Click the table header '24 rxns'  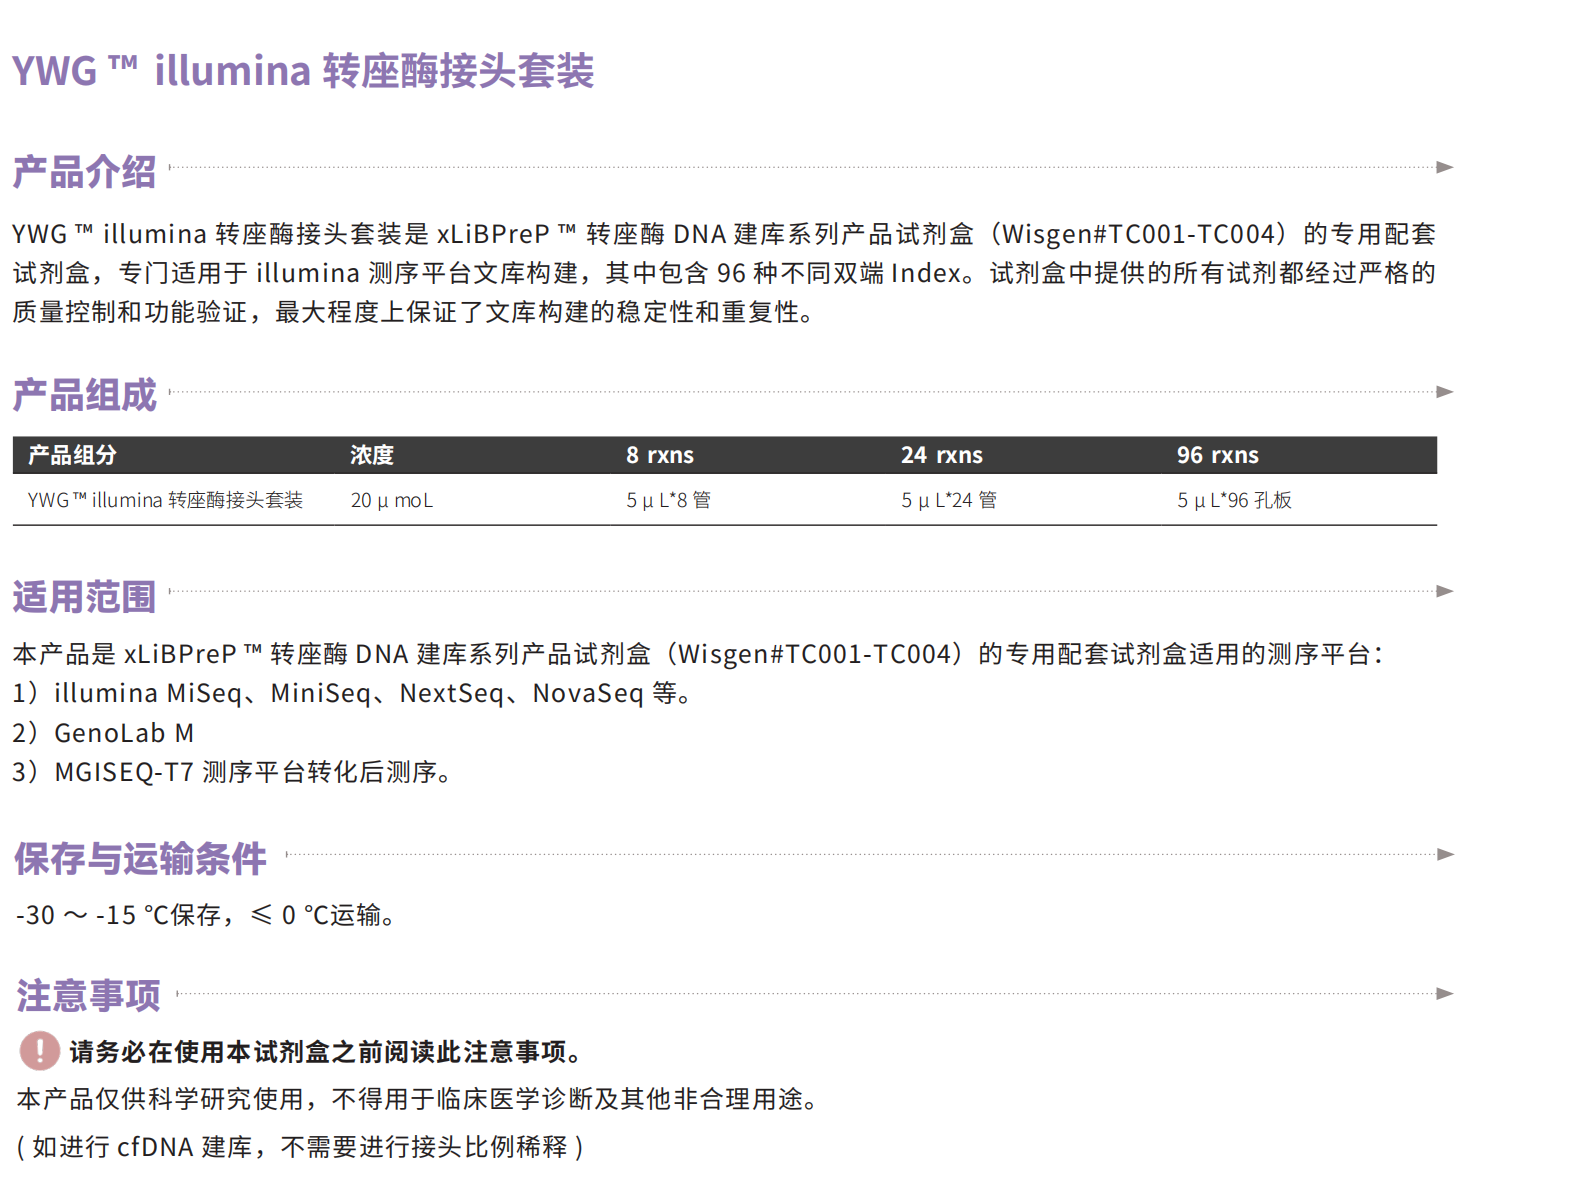tap(942, 455)
